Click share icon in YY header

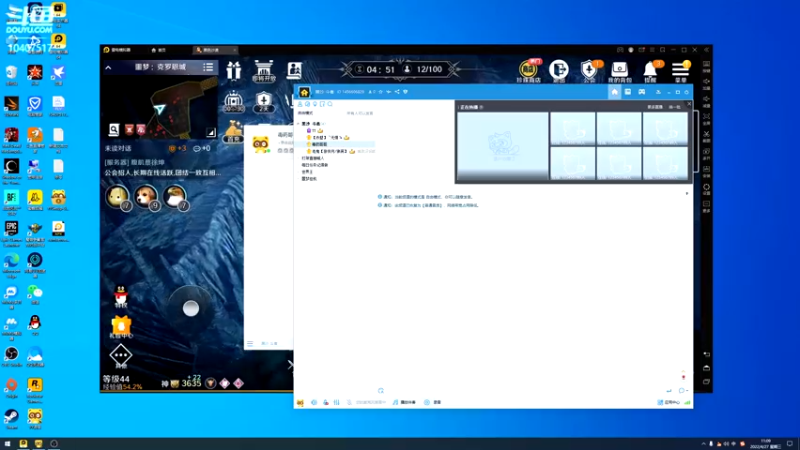(x=397, y=92)
